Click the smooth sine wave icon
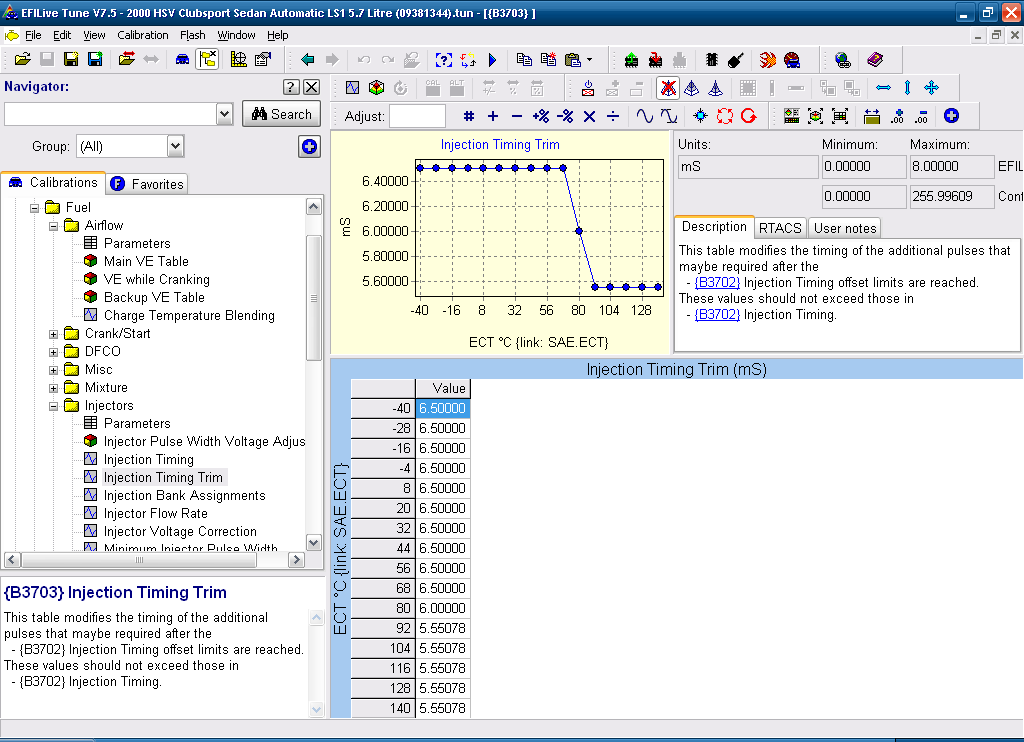The width and height of the screenshot is (1024, 742). [645, 116]
